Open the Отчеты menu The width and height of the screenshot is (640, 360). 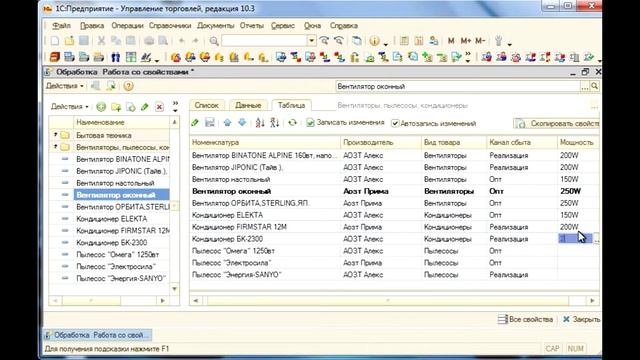point(252,25)
